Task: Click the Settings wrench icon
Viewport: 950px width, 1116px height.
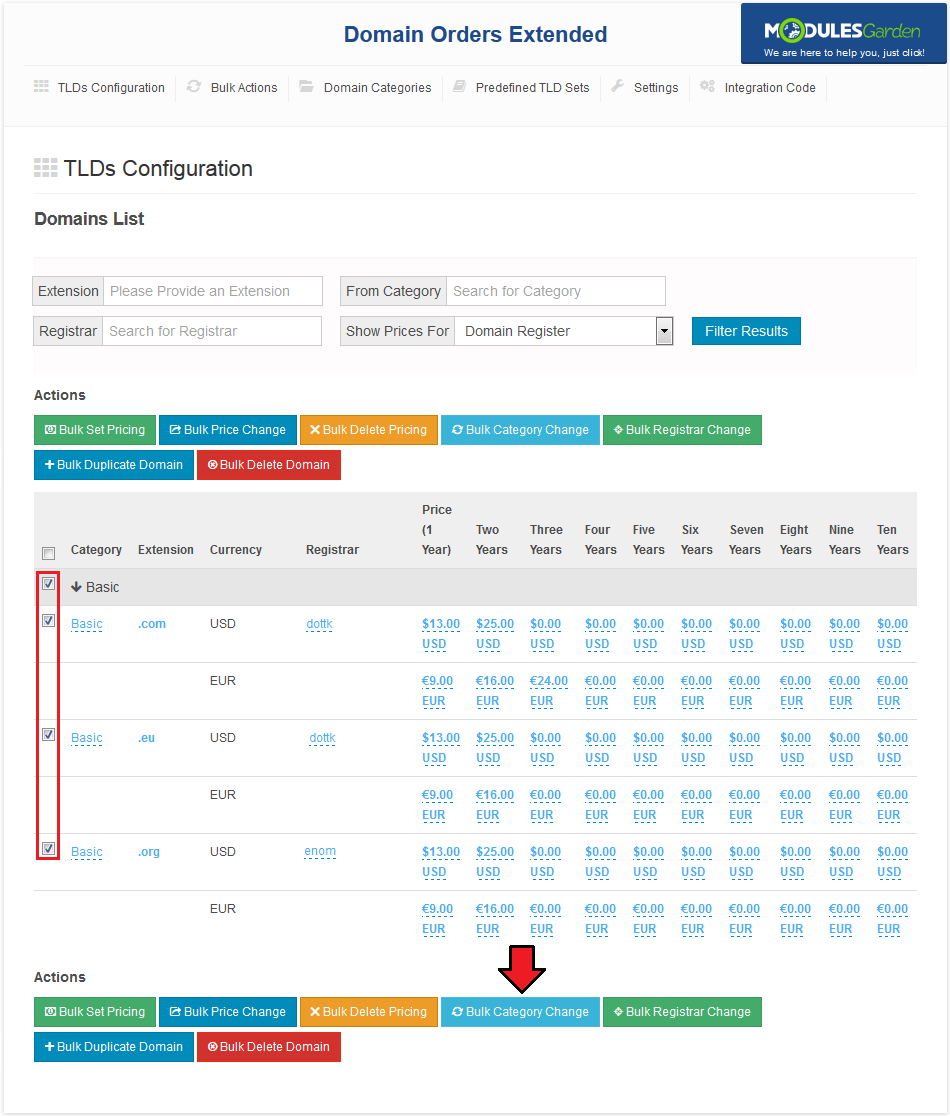Action: (618, 87)
